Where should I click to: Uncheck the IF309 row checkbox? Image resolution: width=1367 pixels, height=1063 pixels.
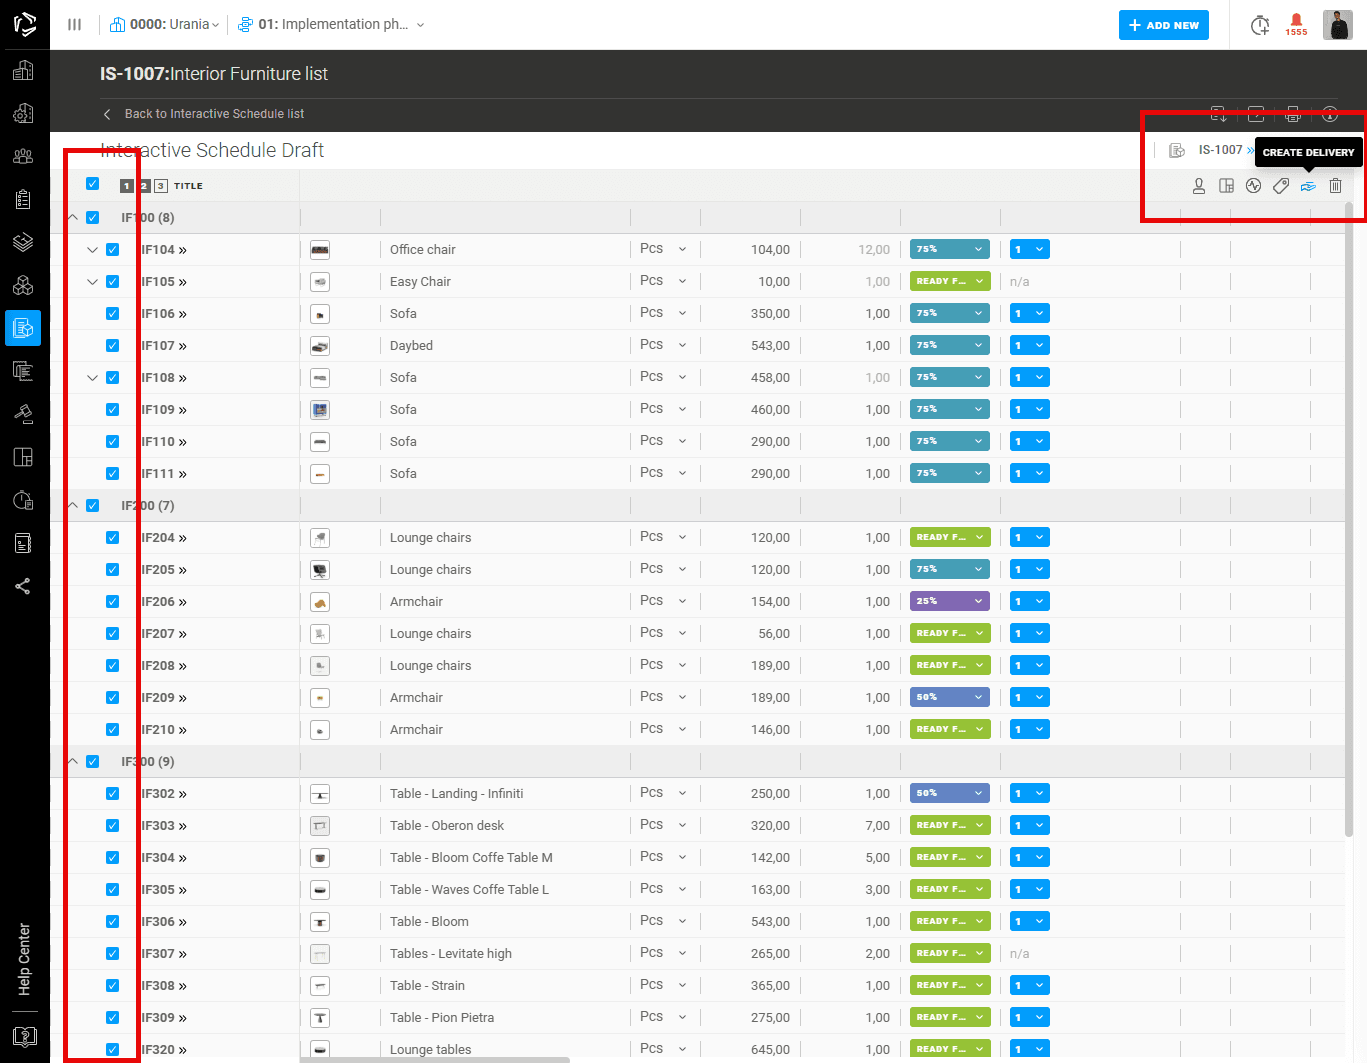click(113, 1018)
